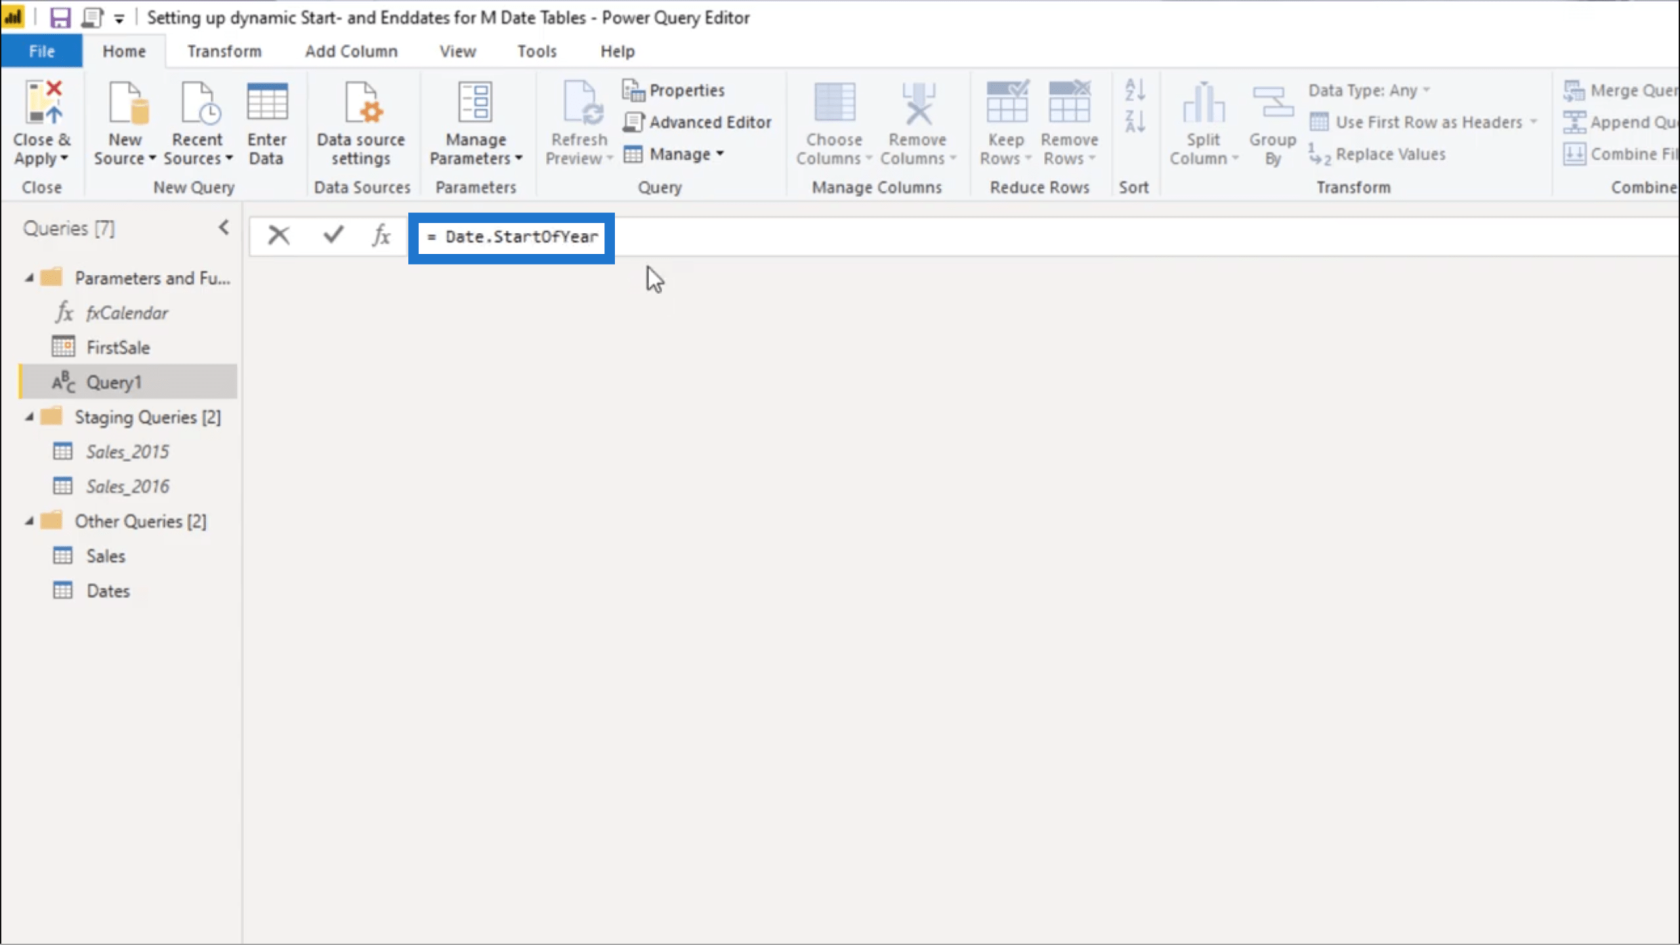Open the File menu

(41, 51)
